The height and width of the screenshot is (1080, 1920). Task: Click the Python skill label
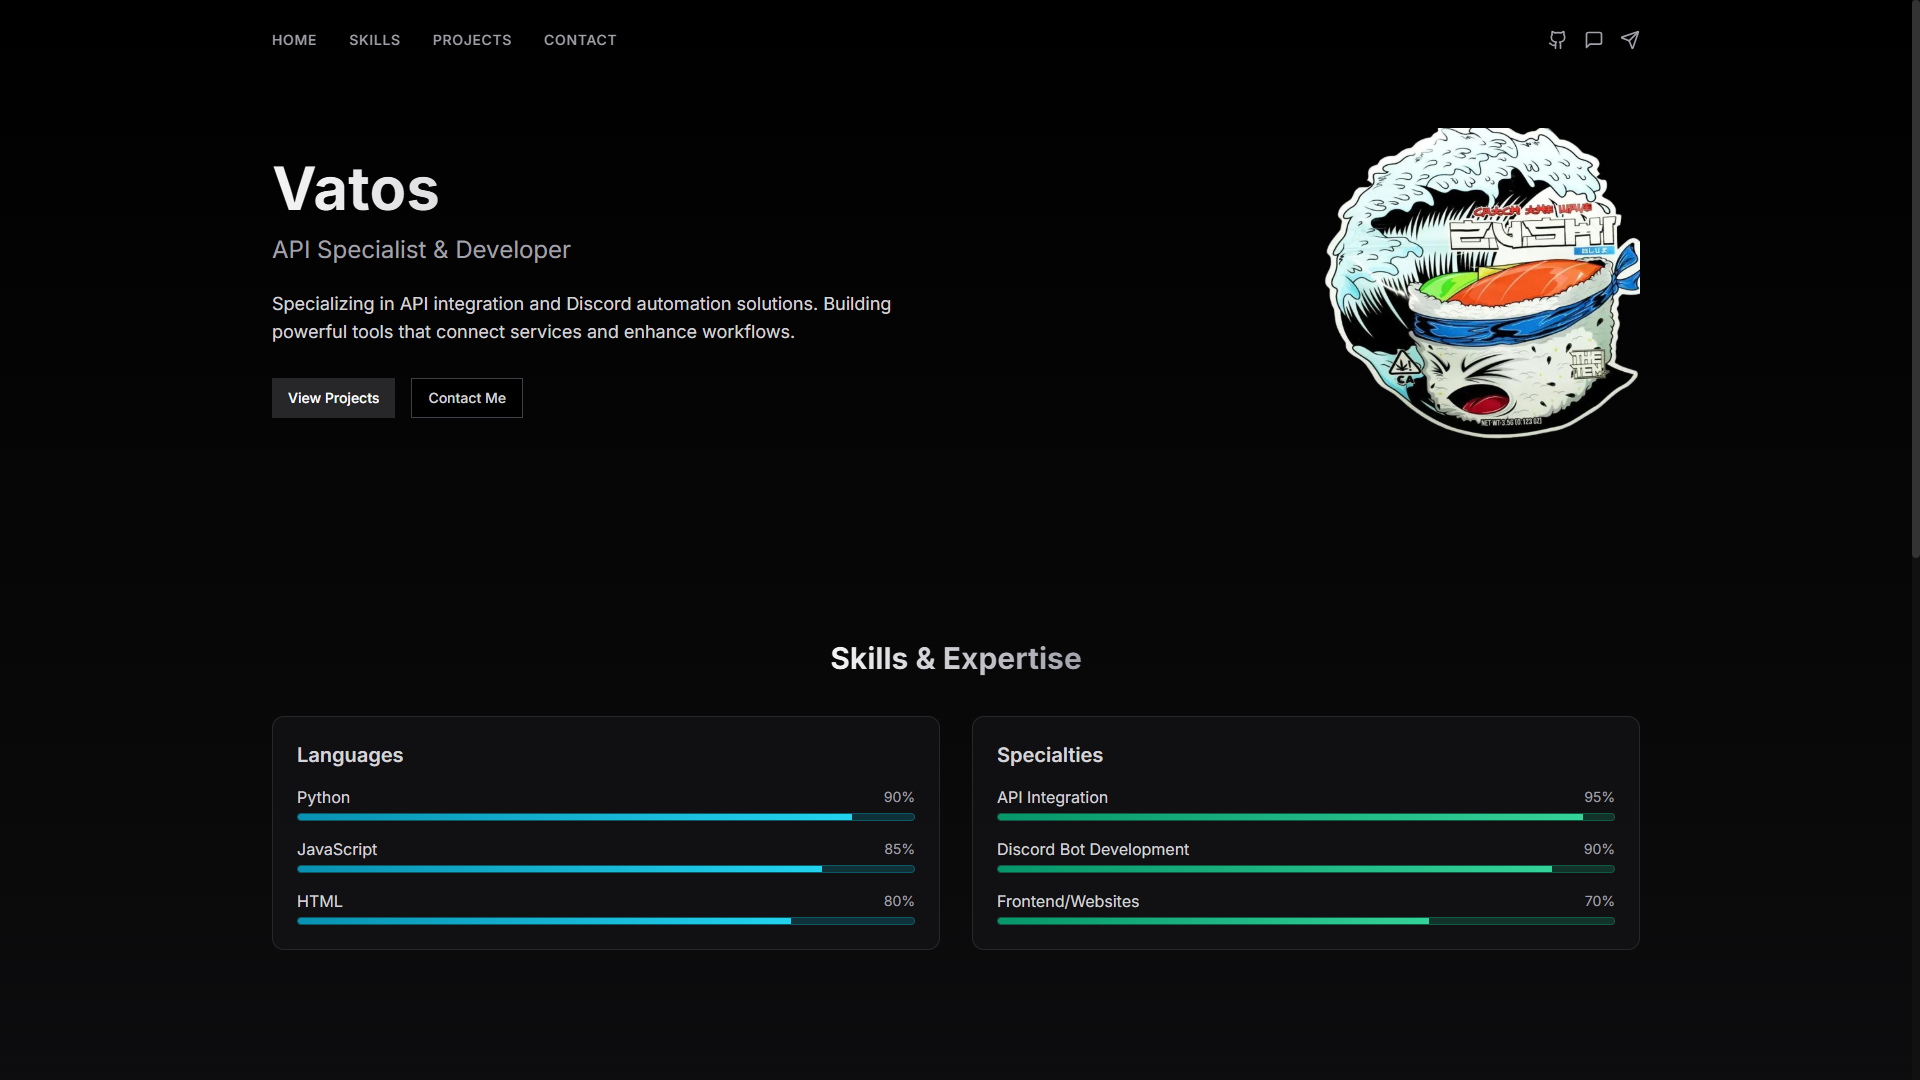323,797
